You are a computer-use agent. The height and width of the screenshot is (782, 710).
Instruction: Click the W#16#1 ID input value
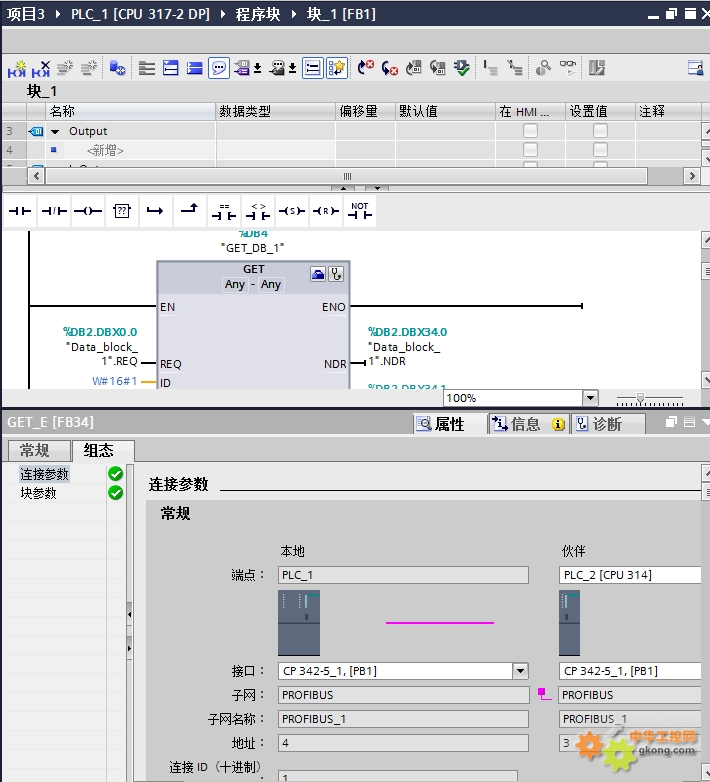point(114,381)
